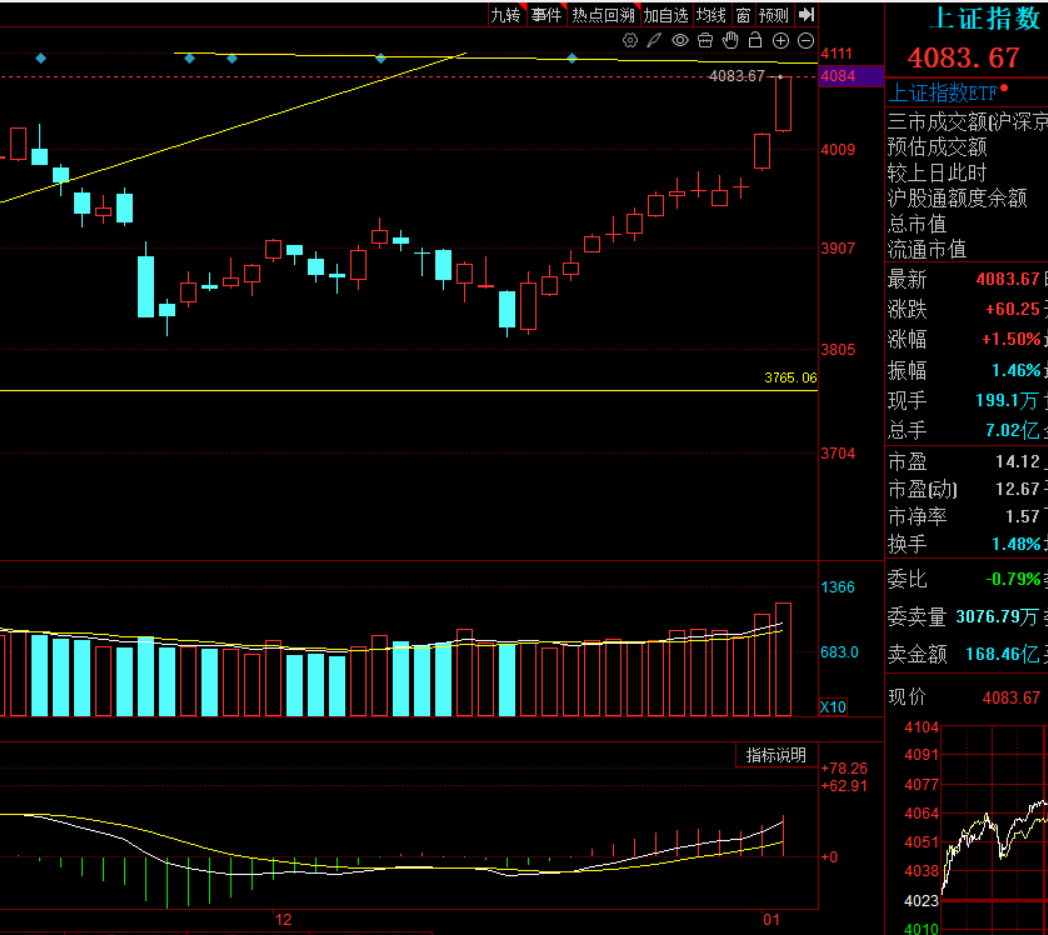Open 指标说明 indicator description
Screen dimensions: 1048x935
pyautogui.click(x=776, y=755)
